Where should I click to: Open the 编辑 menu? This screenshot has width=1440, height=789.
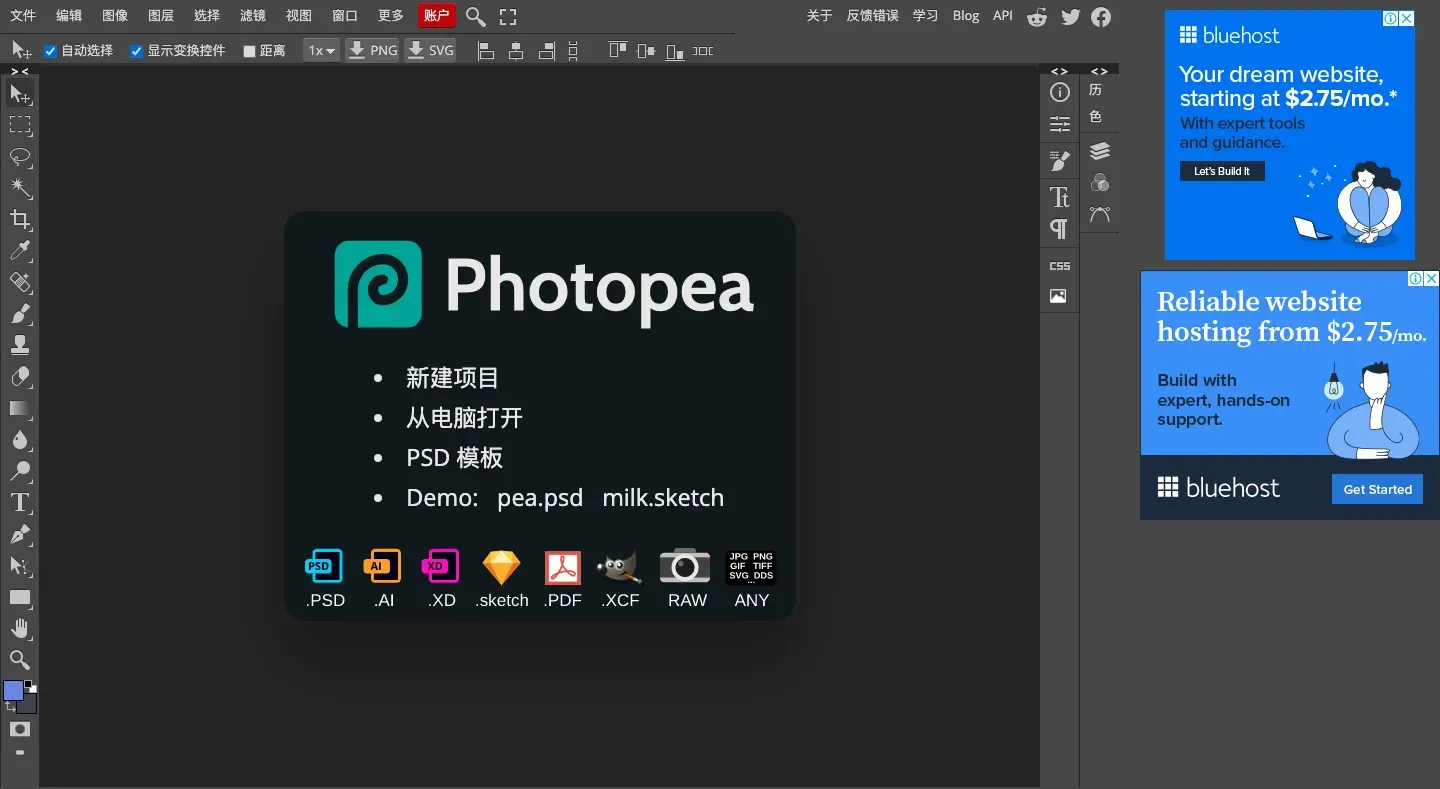click(x=69, y=16)
